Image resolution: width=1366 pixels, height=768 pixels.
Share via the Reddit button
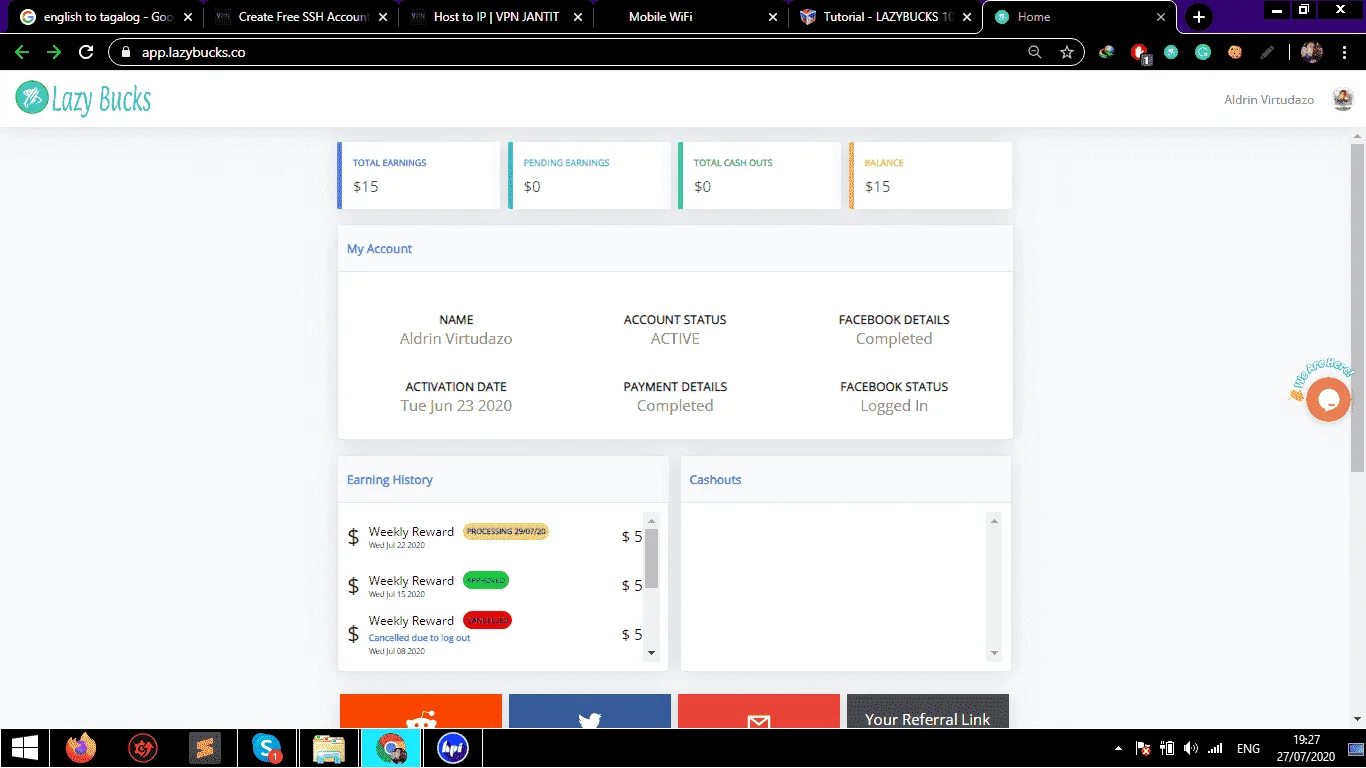point(421,711)
